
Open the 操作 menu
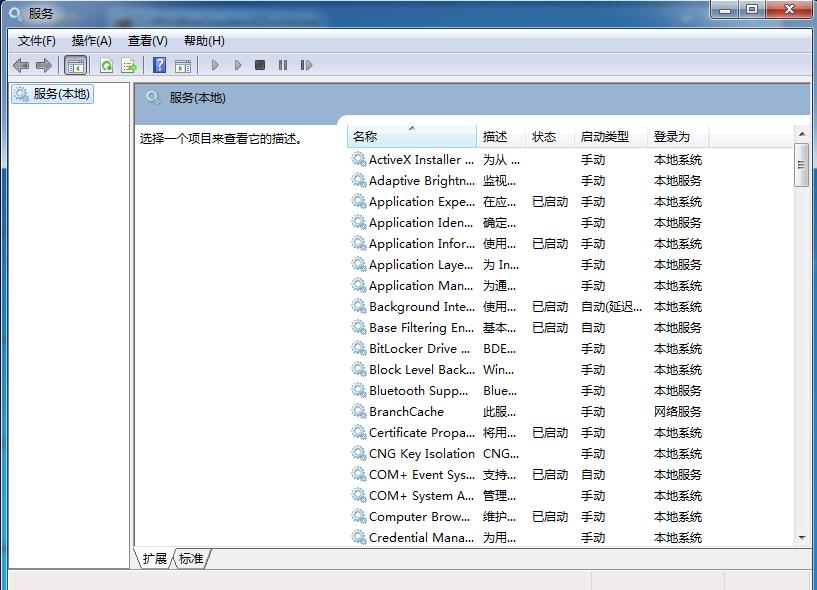point(91,40)
